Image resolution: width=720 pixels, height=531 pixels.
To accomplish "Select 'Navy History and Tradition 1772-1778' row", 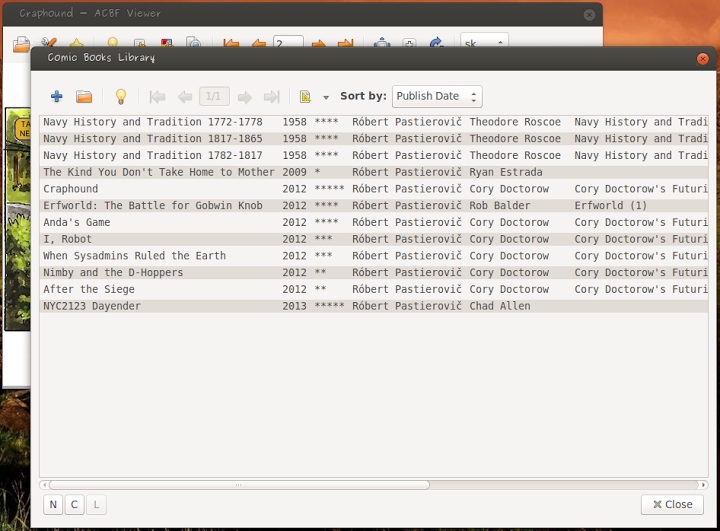I will coord(374,122).
